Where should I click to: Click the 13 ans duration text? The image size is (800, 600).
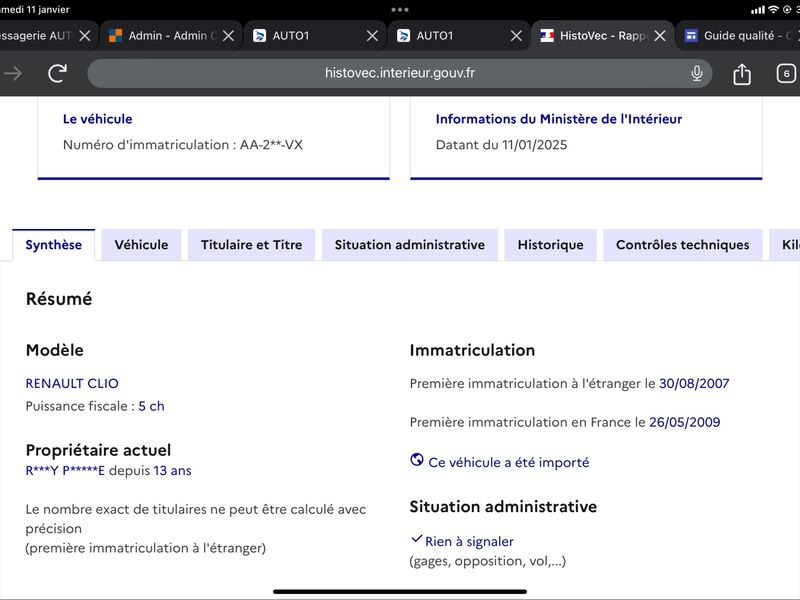pyautogui.click(x=172, y=470)
